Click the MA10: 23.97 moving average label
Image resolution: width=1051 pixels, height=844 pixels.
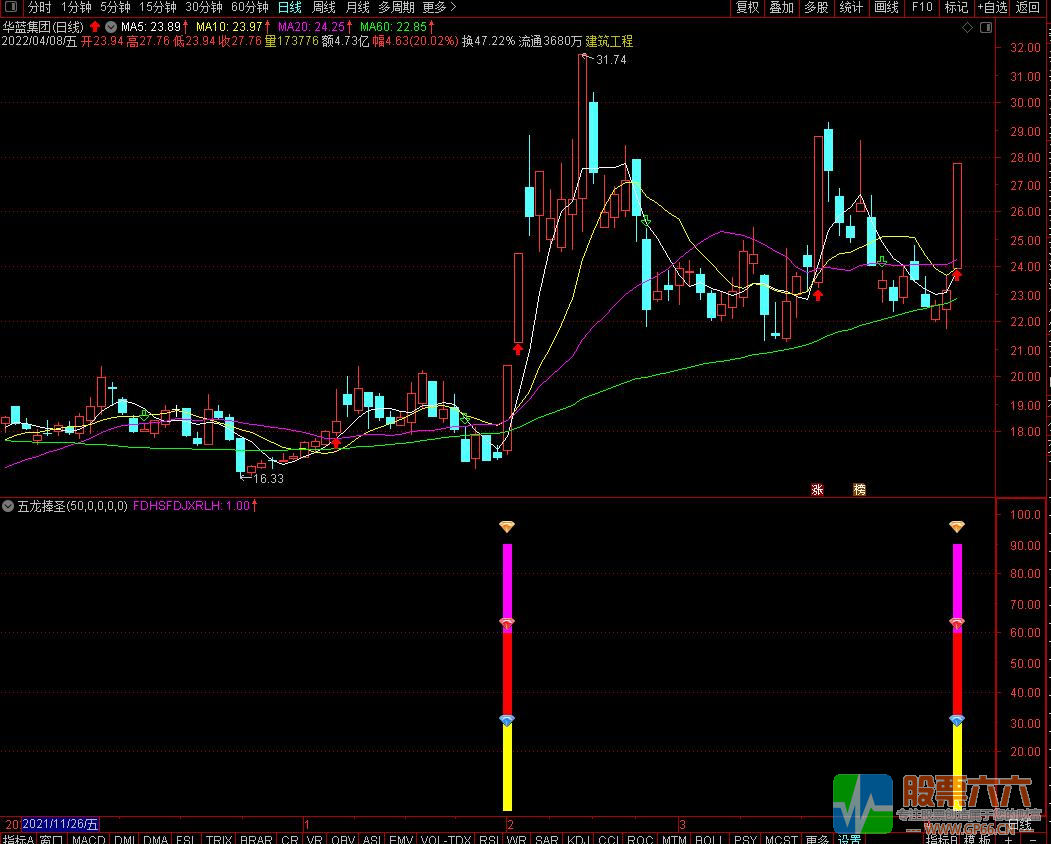229,27
